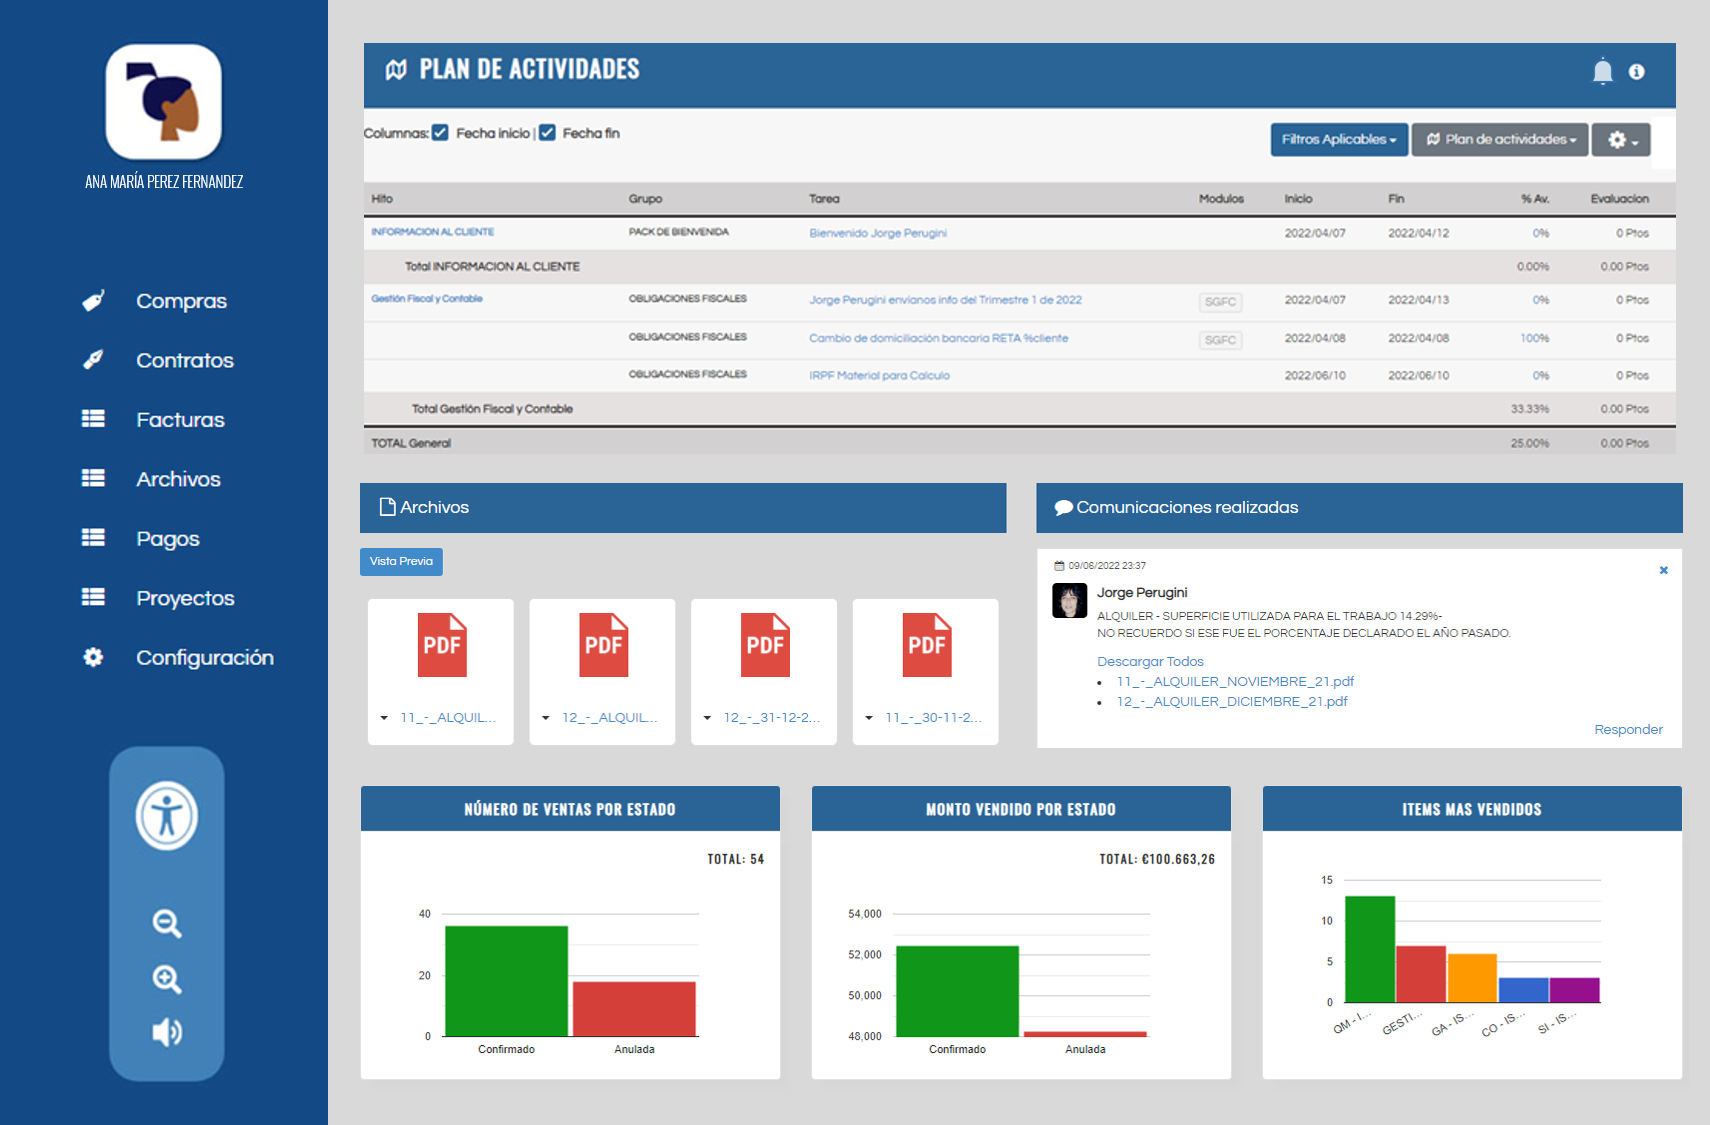Image resolution: width=1710 pixels, height=1125 pixels.
Task: Toggle the speaker audio icon
Action: pos(167,1032)
